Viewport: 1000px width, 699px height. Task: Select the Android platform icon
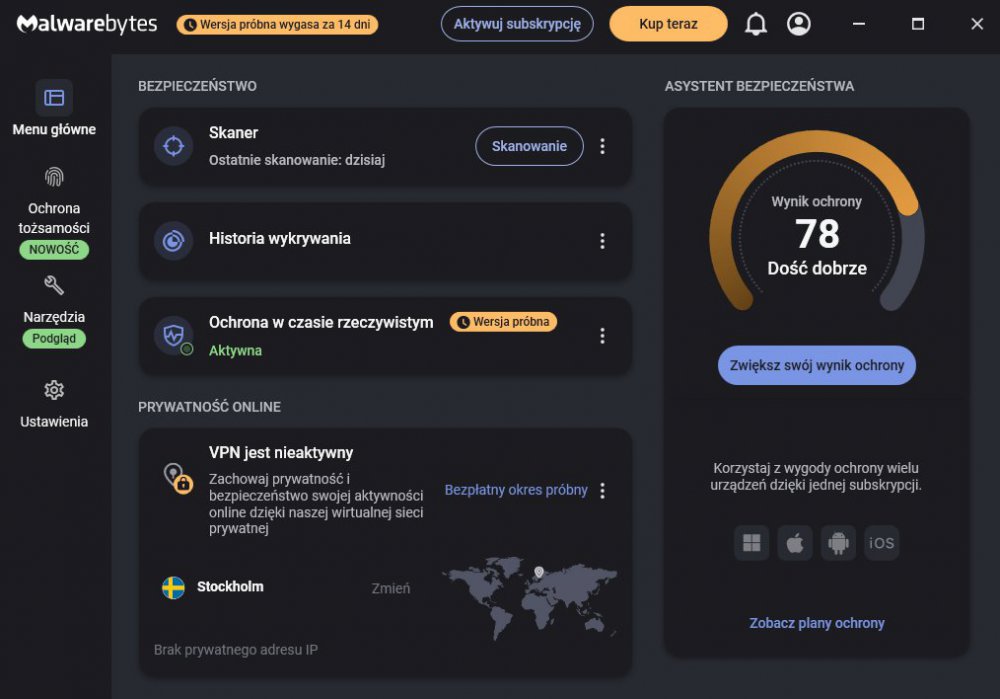coord(838,543)
